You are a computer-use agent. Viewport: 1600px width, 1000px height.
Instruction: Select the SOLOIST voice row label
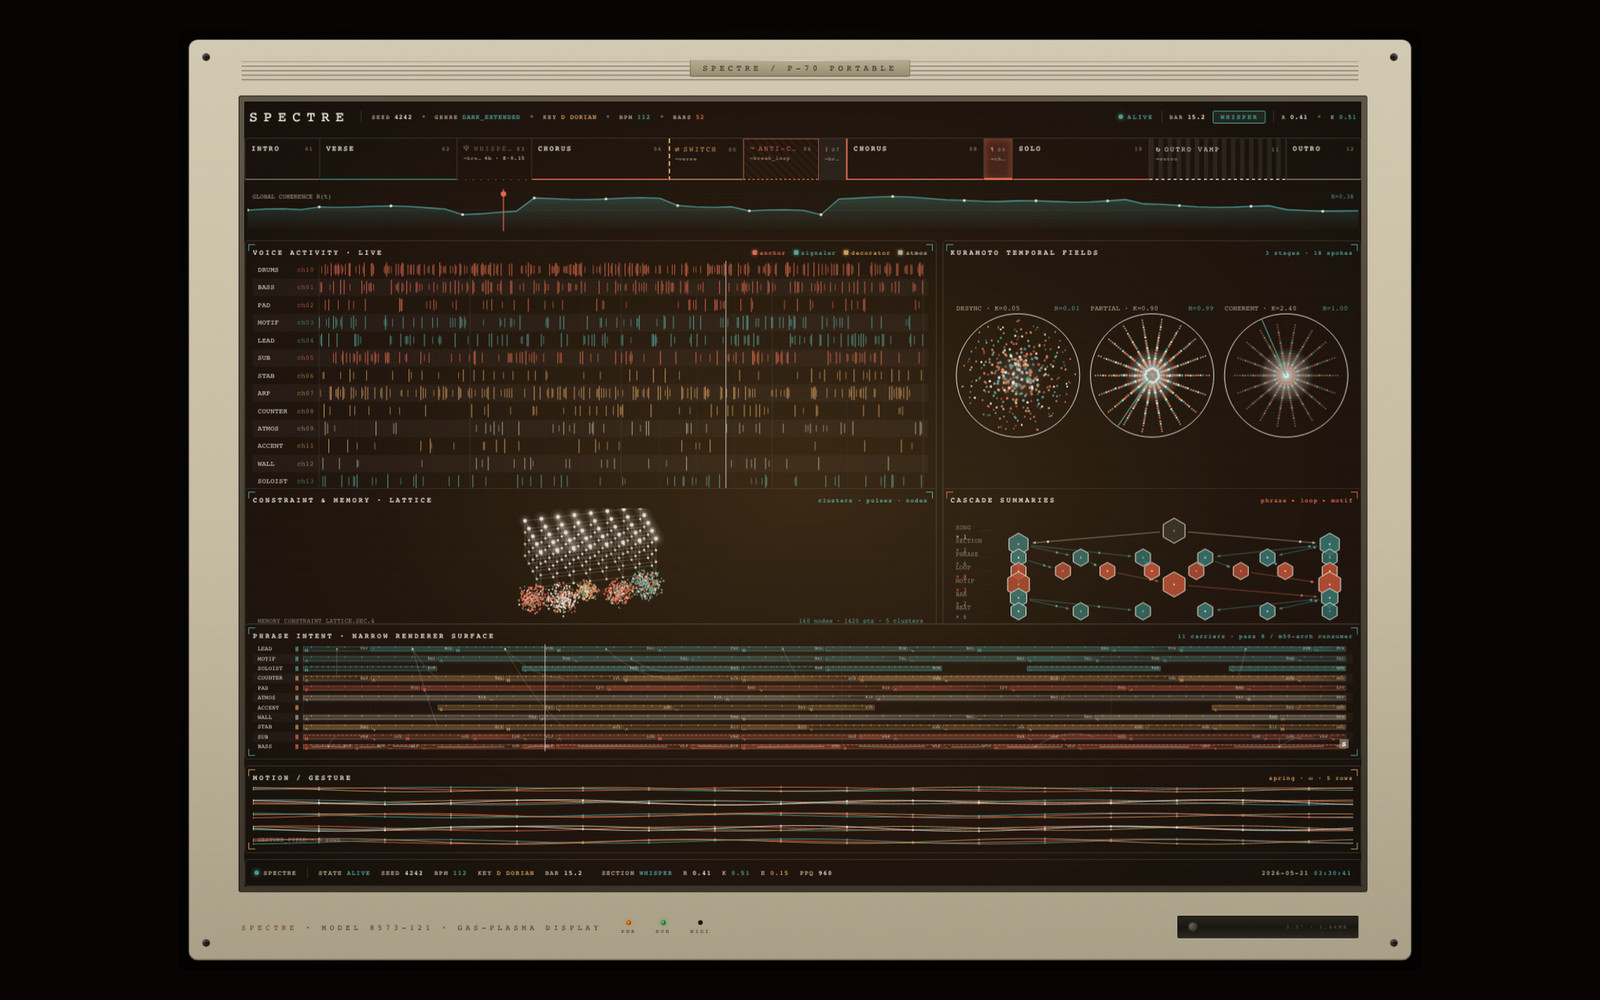click(272, 481)
